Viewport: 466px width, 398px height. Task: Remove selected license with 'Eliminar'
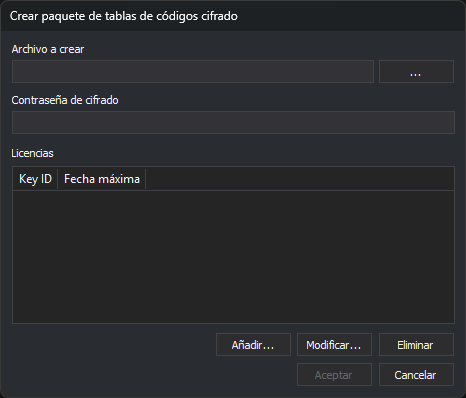(416, 345)
